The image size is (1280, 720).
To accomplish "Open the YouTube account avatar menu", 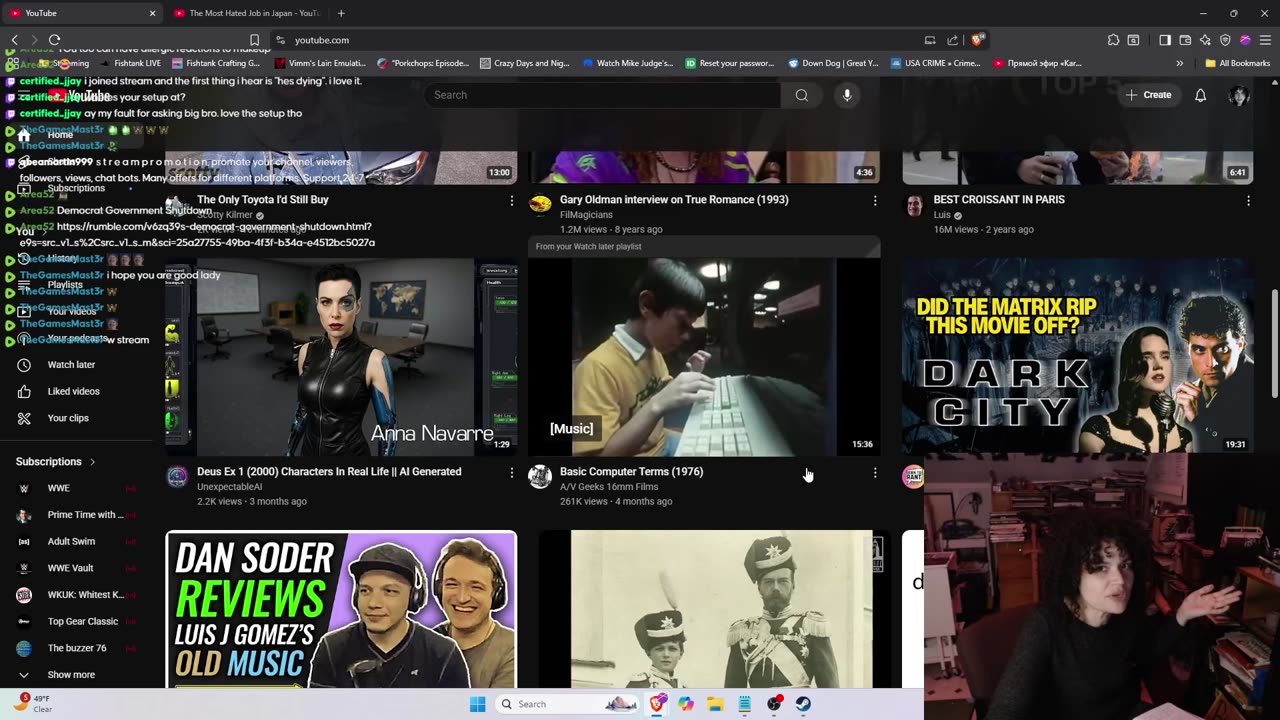I will tap(1239, 95).
